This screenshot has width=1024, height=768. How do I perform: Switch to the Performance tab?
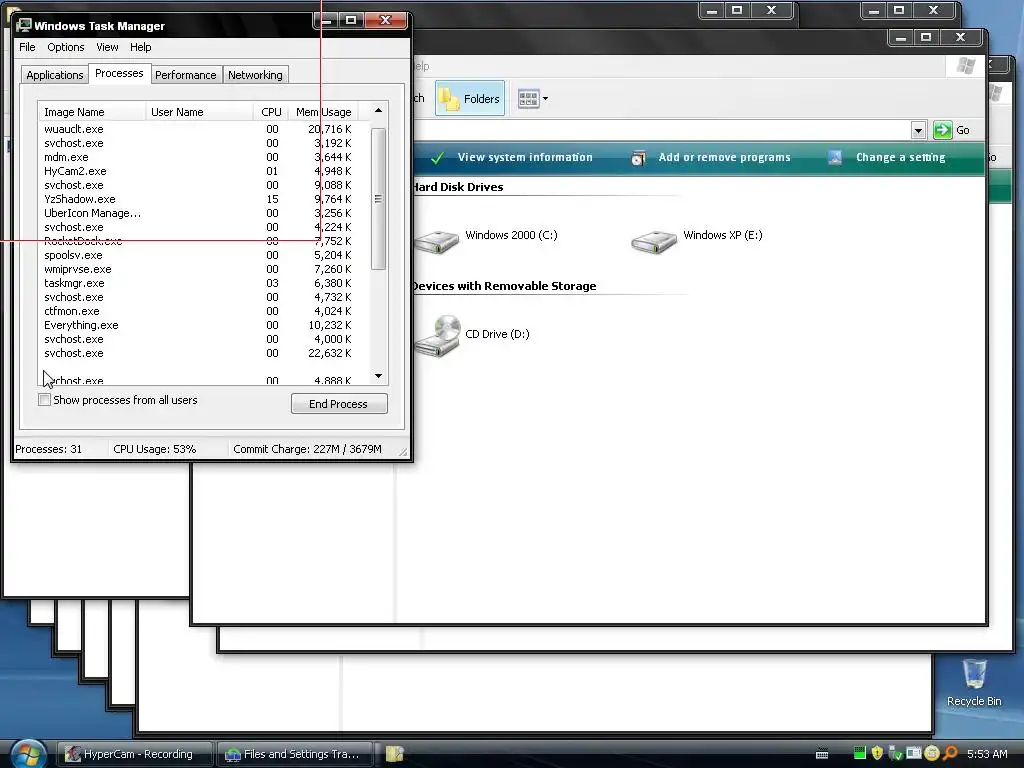tap(185, 75)
